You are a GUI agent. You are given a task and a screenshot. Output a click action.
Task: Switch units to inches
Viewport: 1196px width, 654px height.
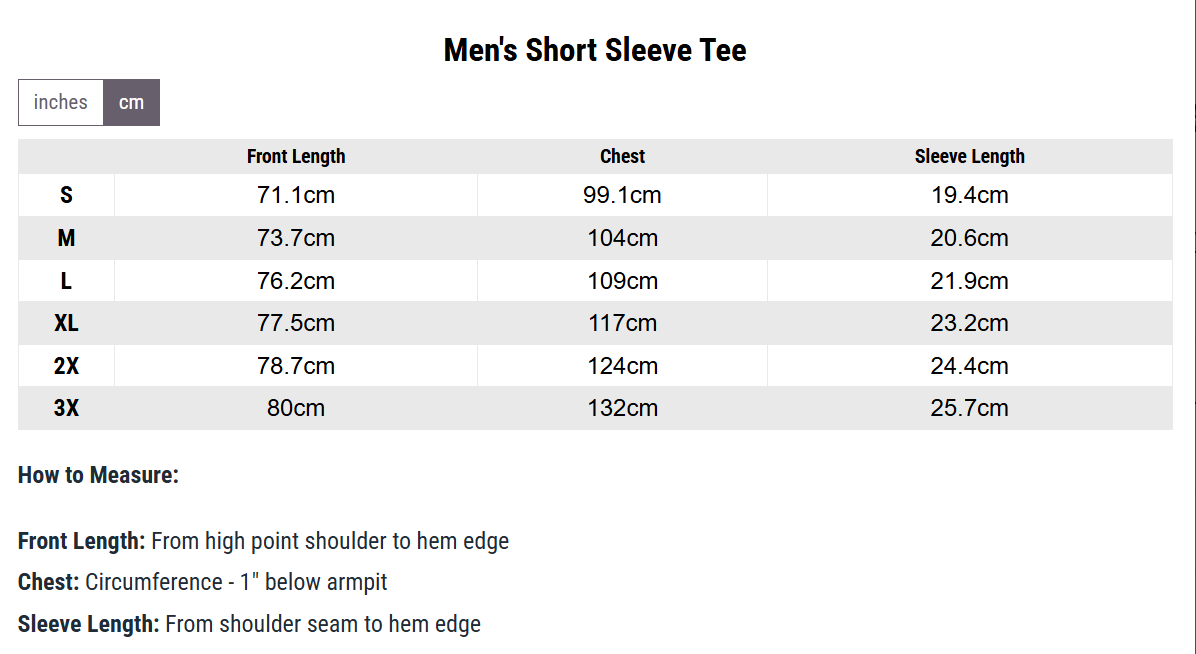point(61,102)
